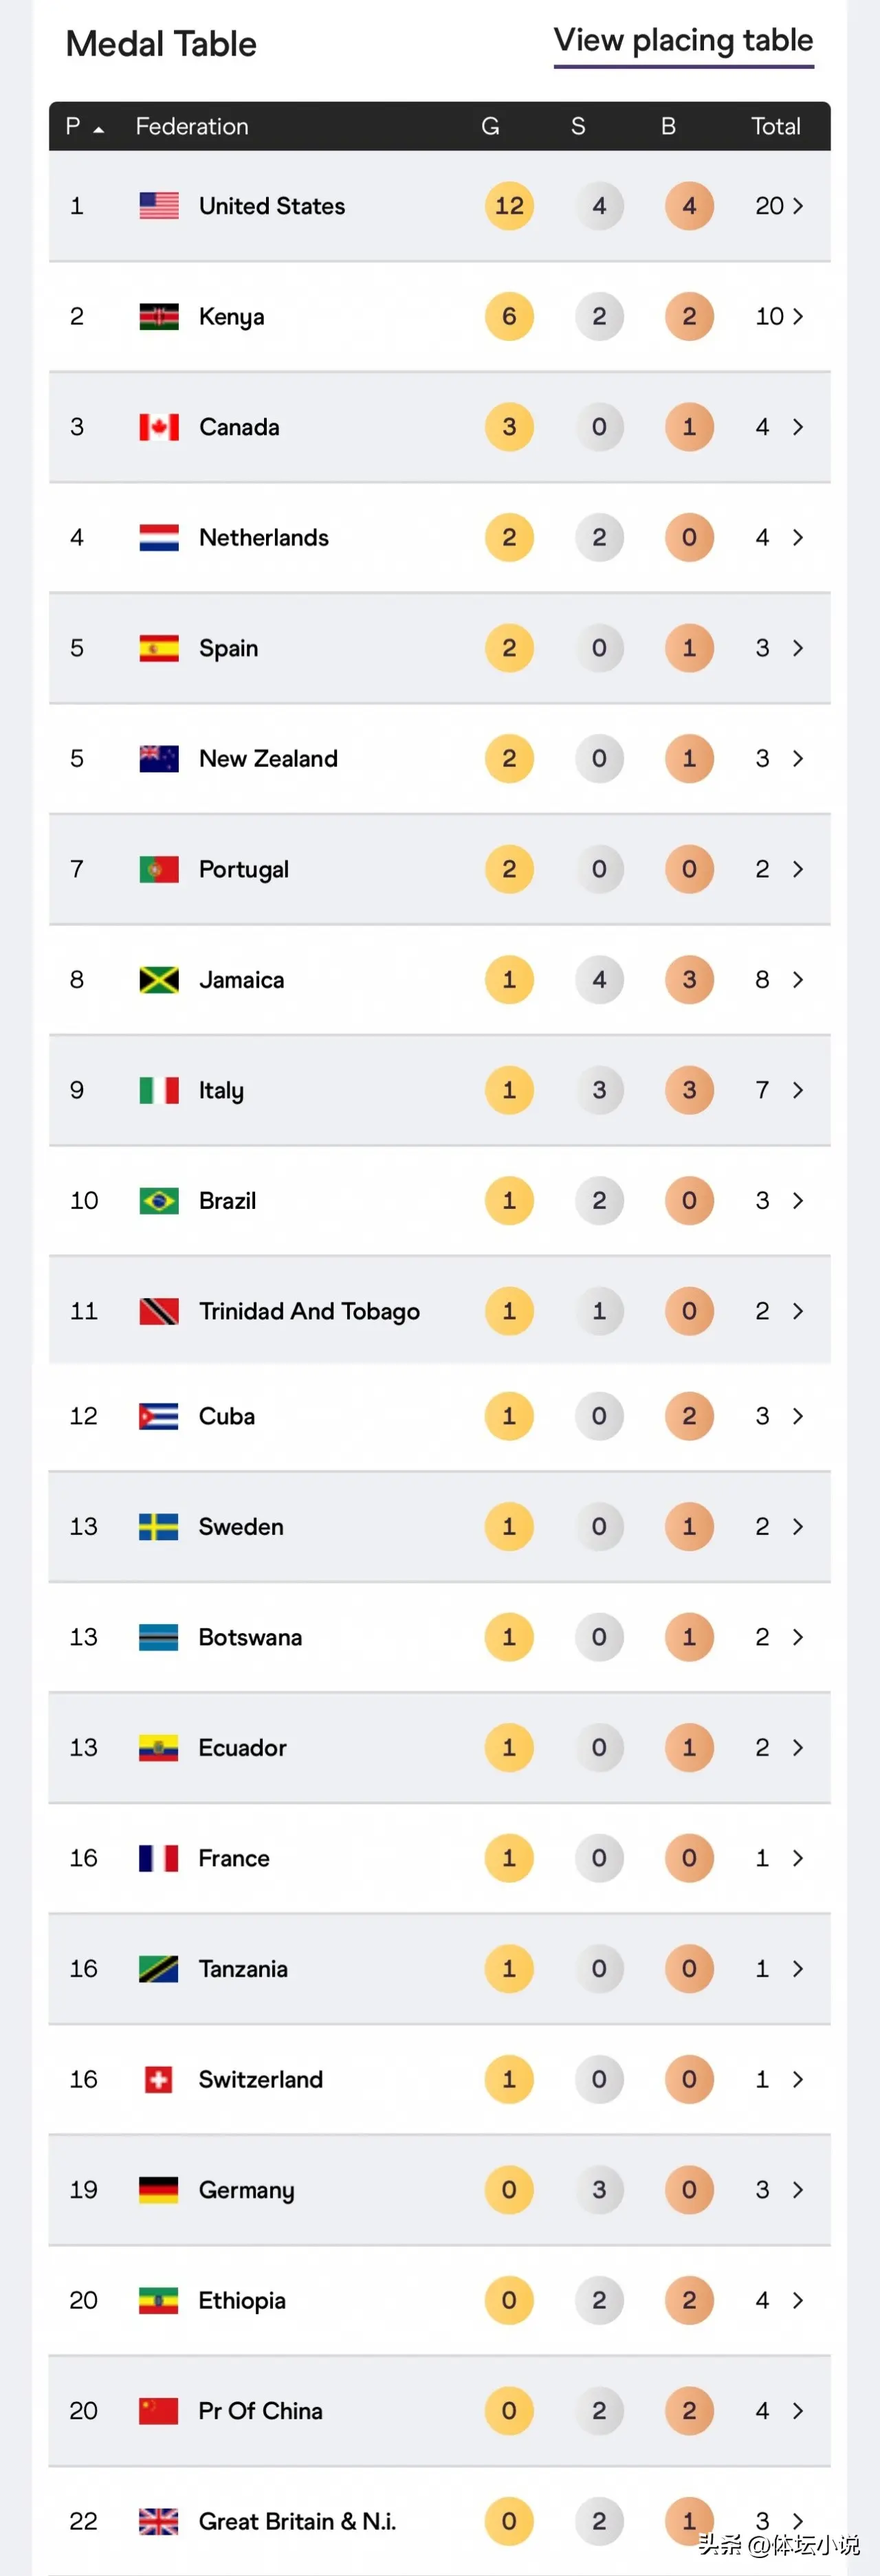Open the View placing table tab
This screenshot has width=880, height=2576.
click(683, 41)
